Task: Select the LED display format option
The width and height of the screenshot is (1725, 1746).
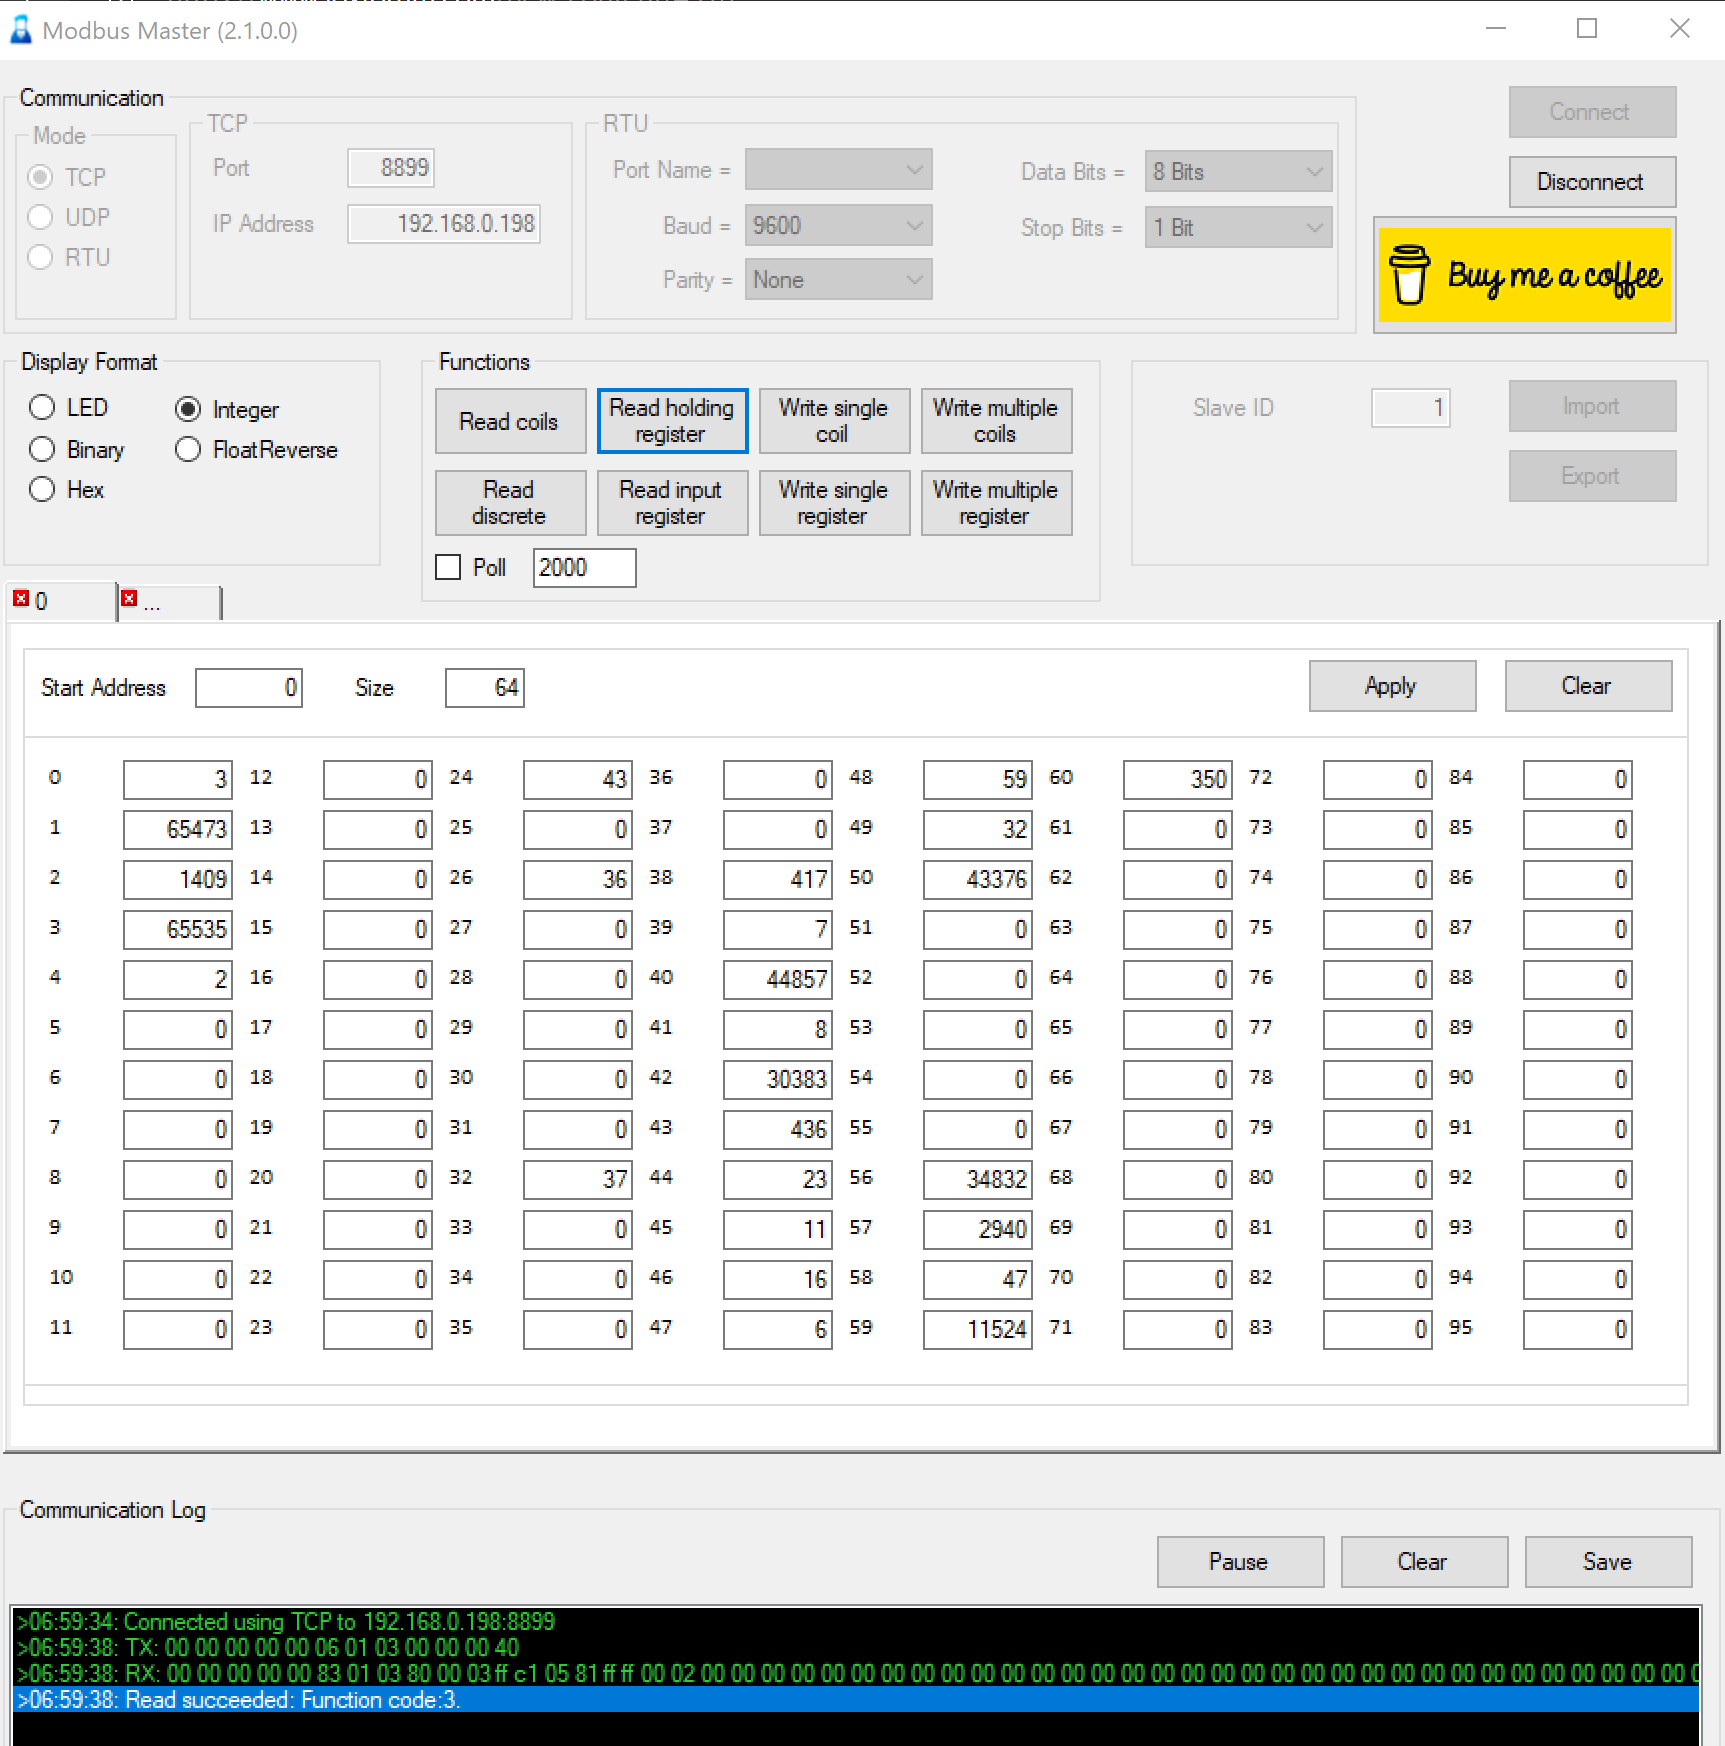Action: pyautogui.click(x=42, y=408)
